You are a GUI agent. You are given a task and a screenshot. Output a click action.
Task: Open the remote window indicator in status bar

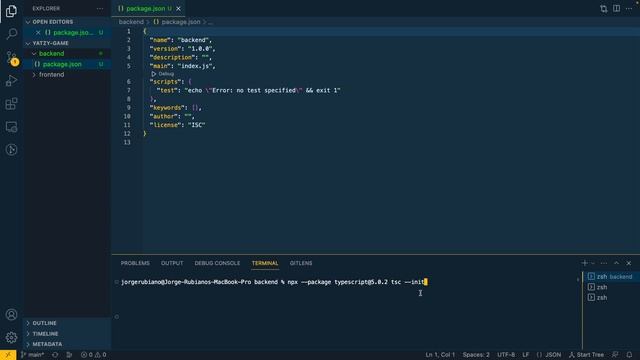[8, 355]
